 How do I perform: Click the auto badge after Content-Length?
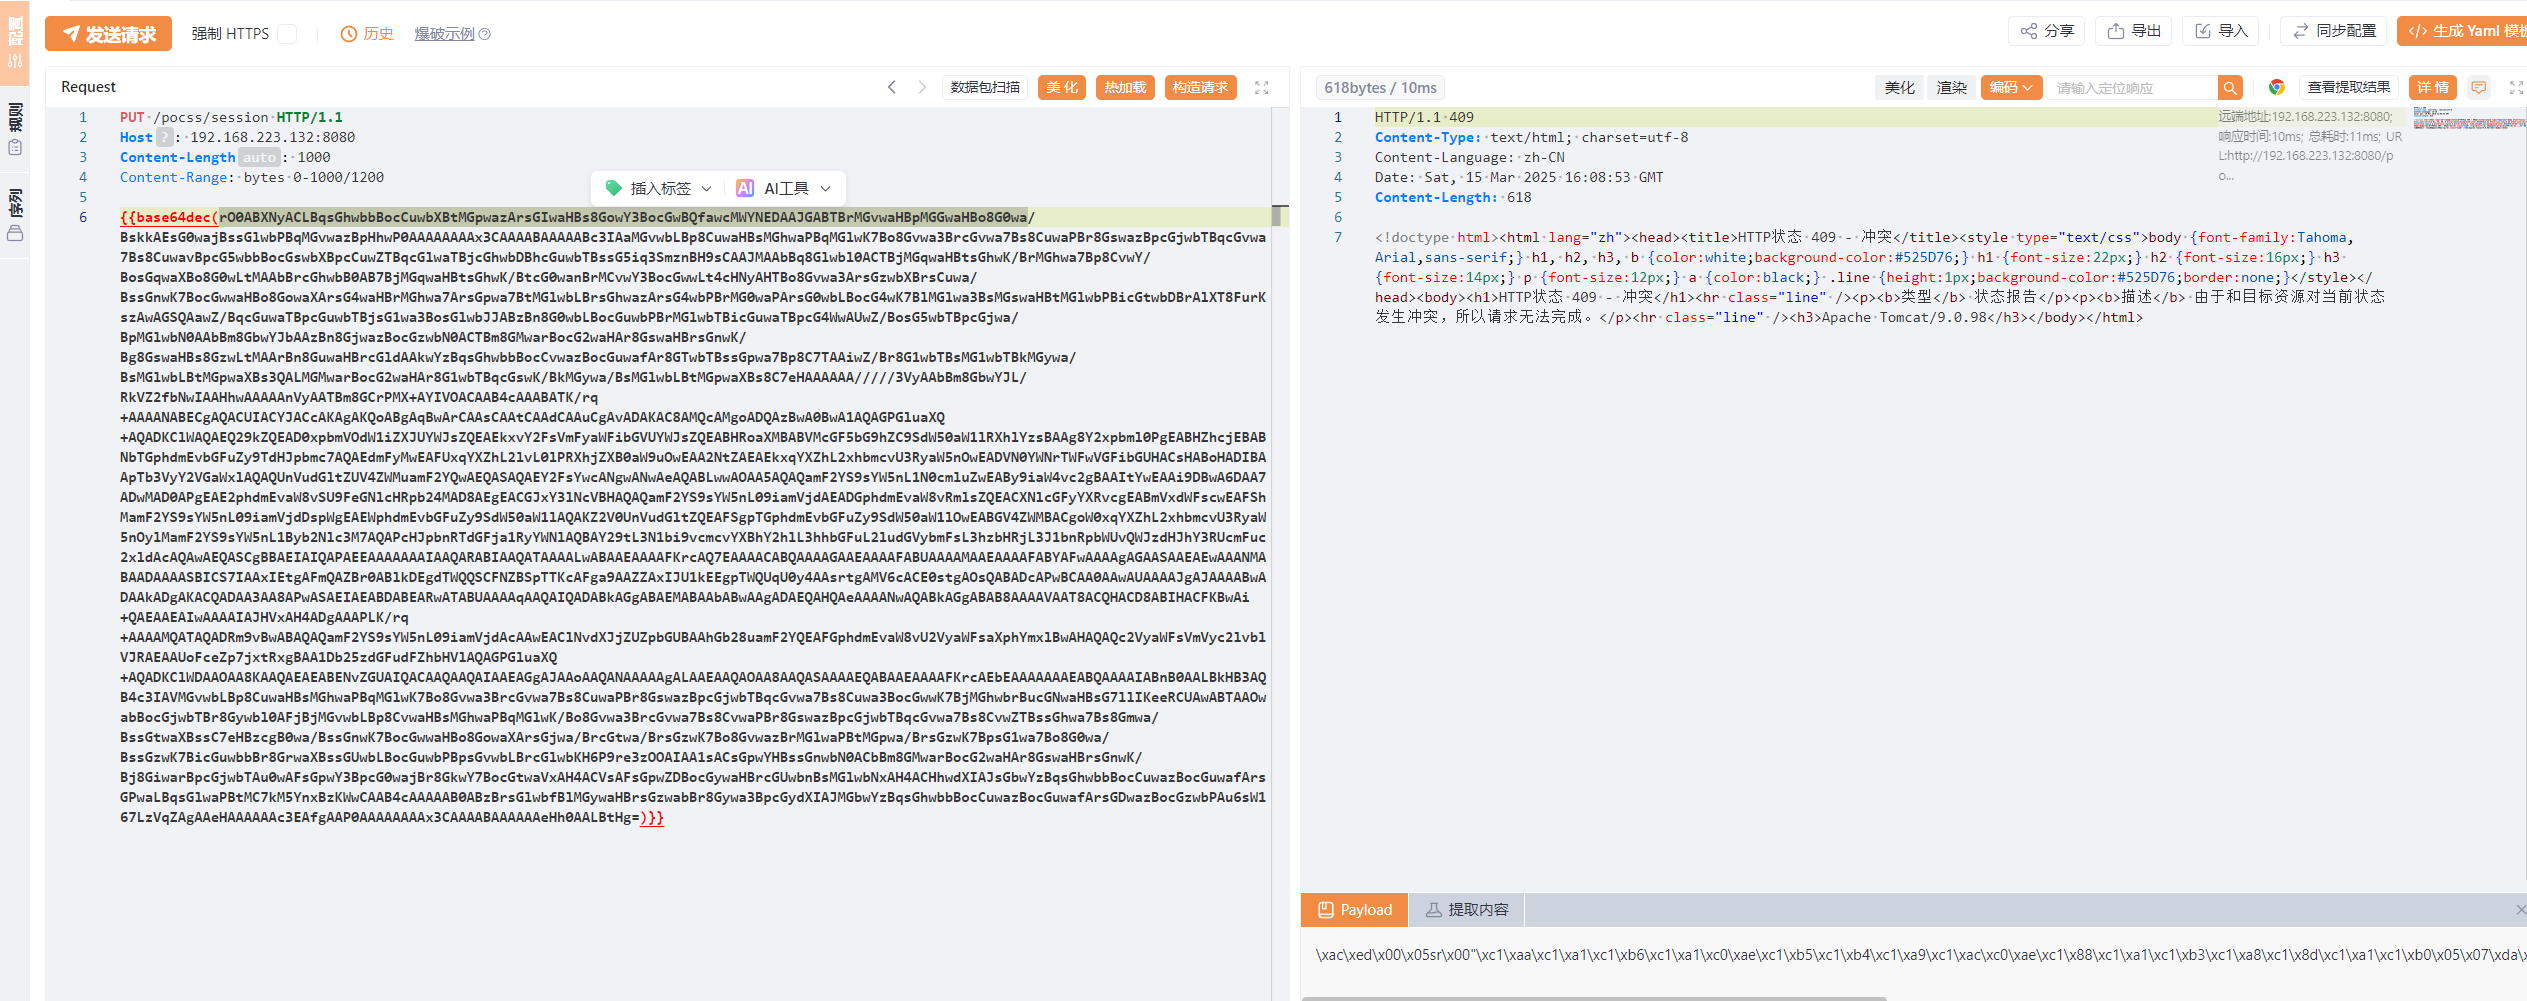(259, 157)
